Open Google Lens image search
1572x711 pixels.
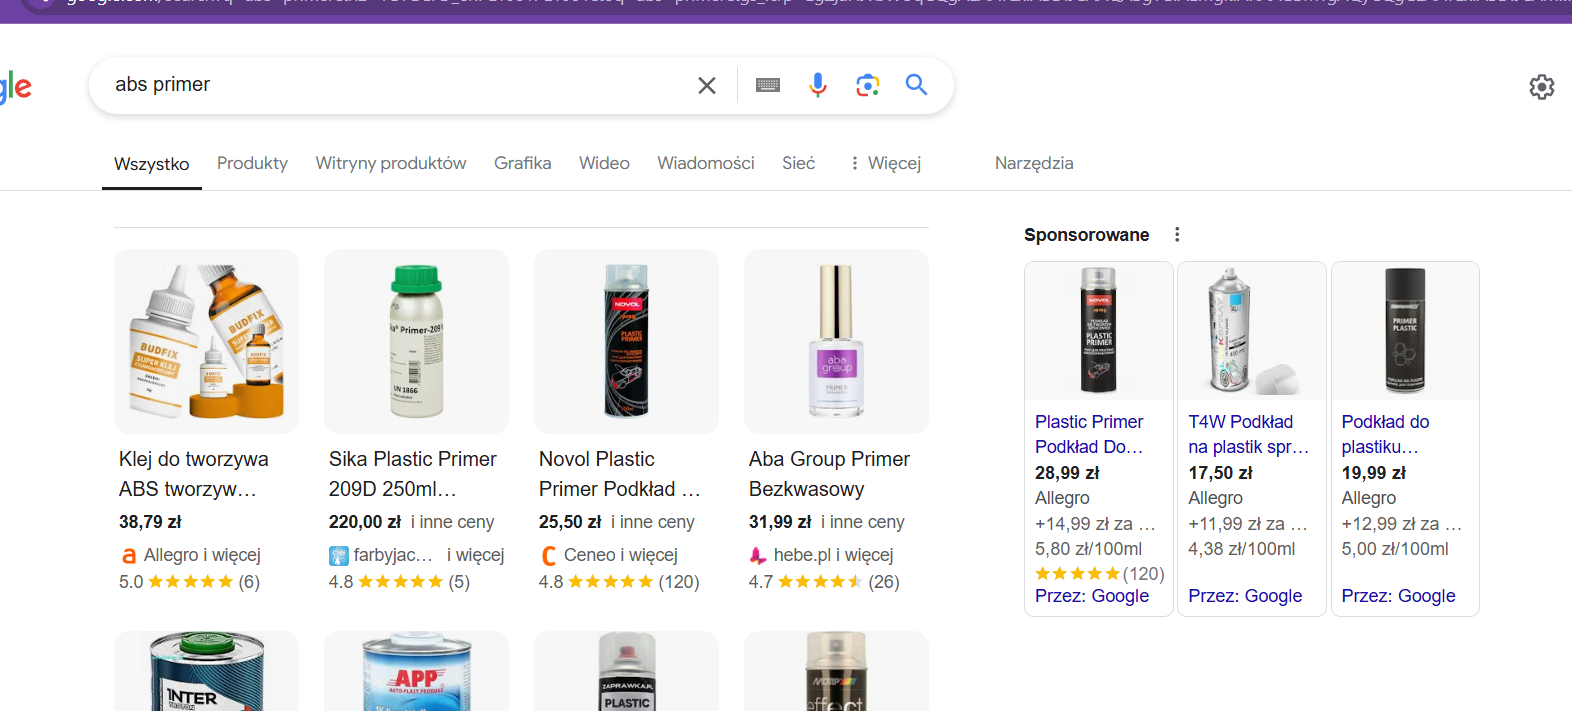pos(868,85)
